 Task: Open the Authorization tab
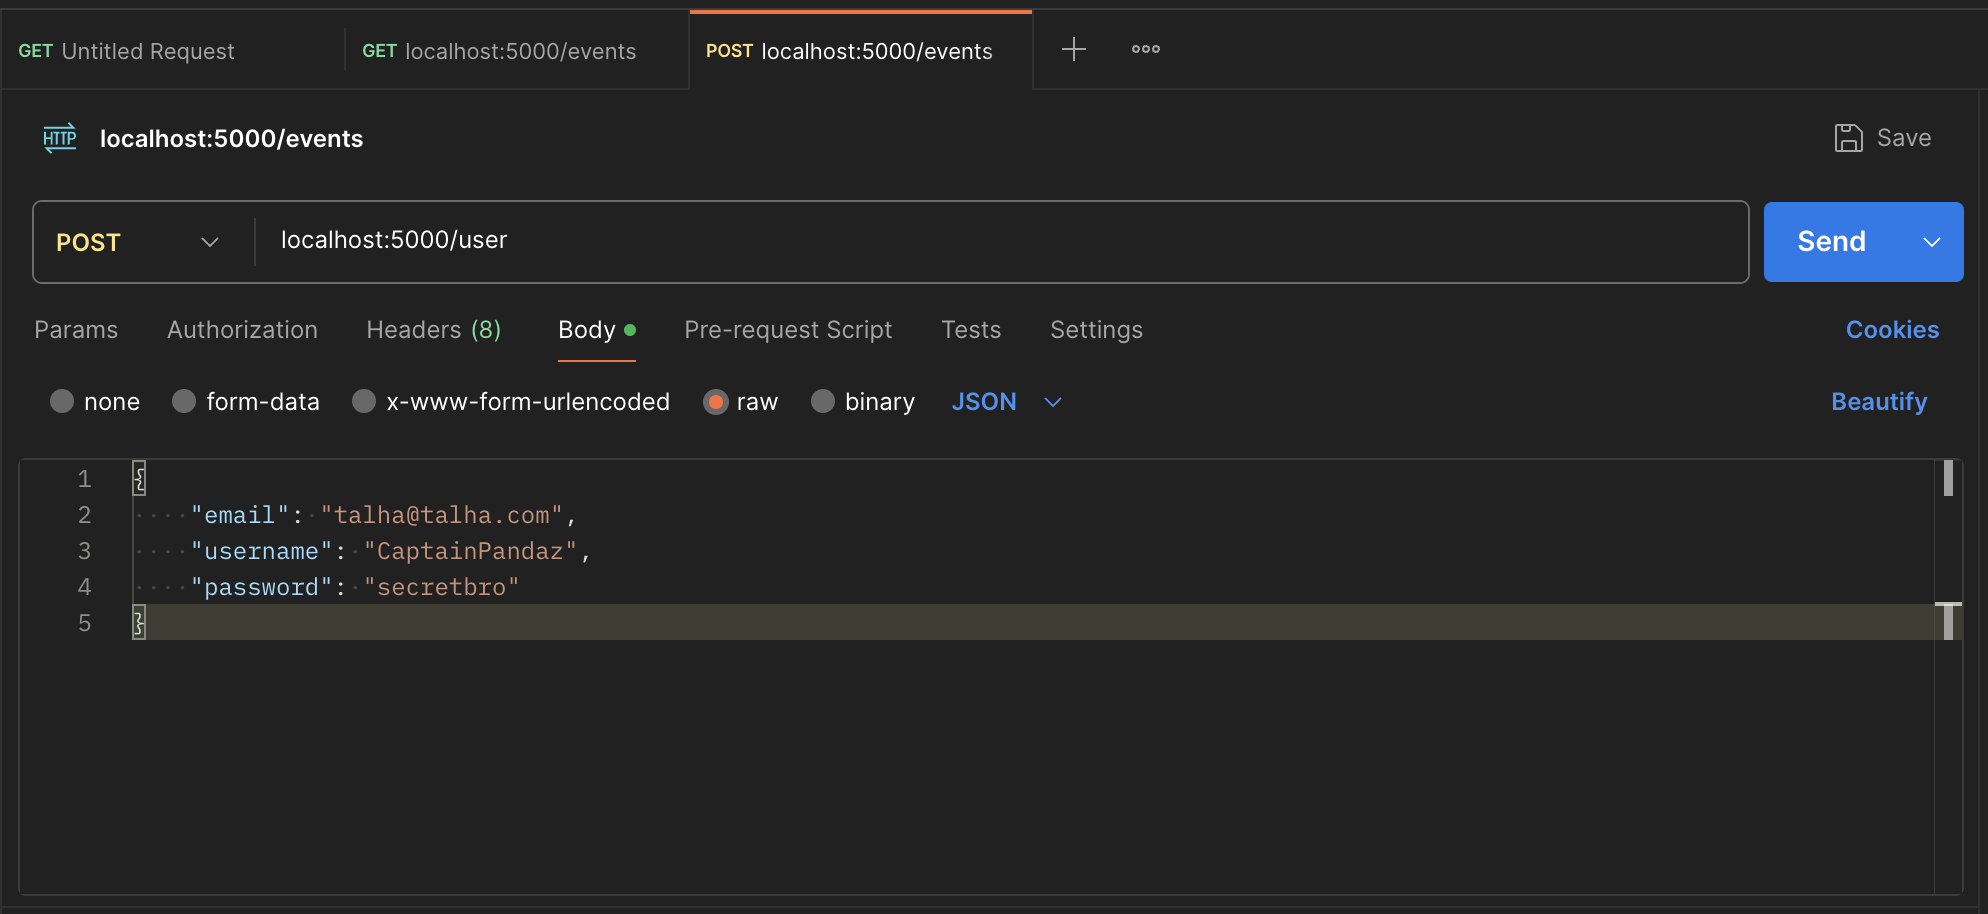pyautogui.click(x=242, y=330)
